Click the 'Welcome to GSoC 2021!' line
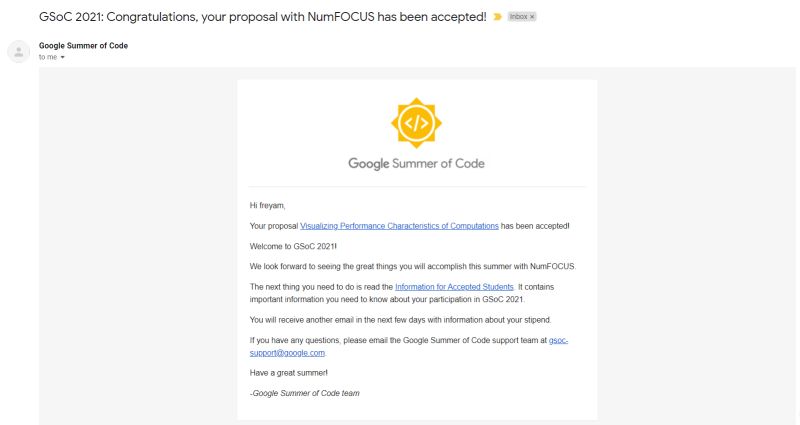This screenshot has width=800, height=425. coord(293,246)
